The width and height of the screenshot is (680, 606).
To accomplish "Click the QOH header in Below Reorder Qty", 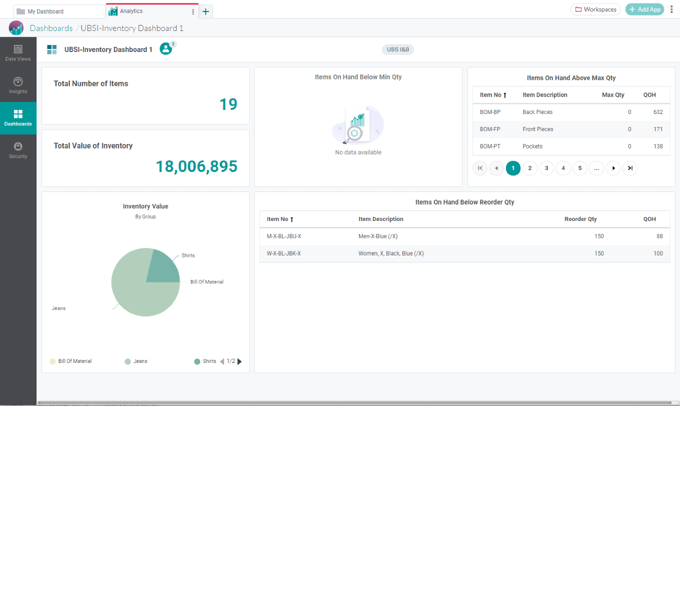I will (x=649, y=219).
